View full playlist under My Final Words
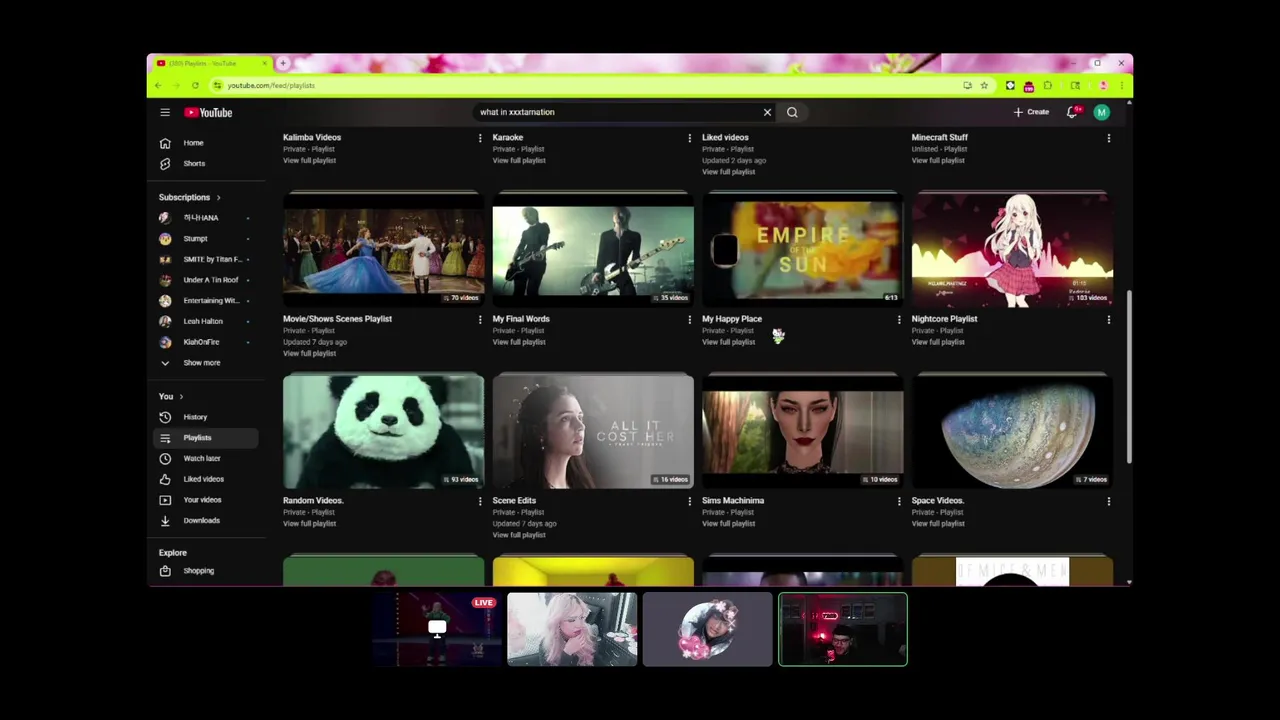Screen dimensions: 1280x720 coord(519,342)
